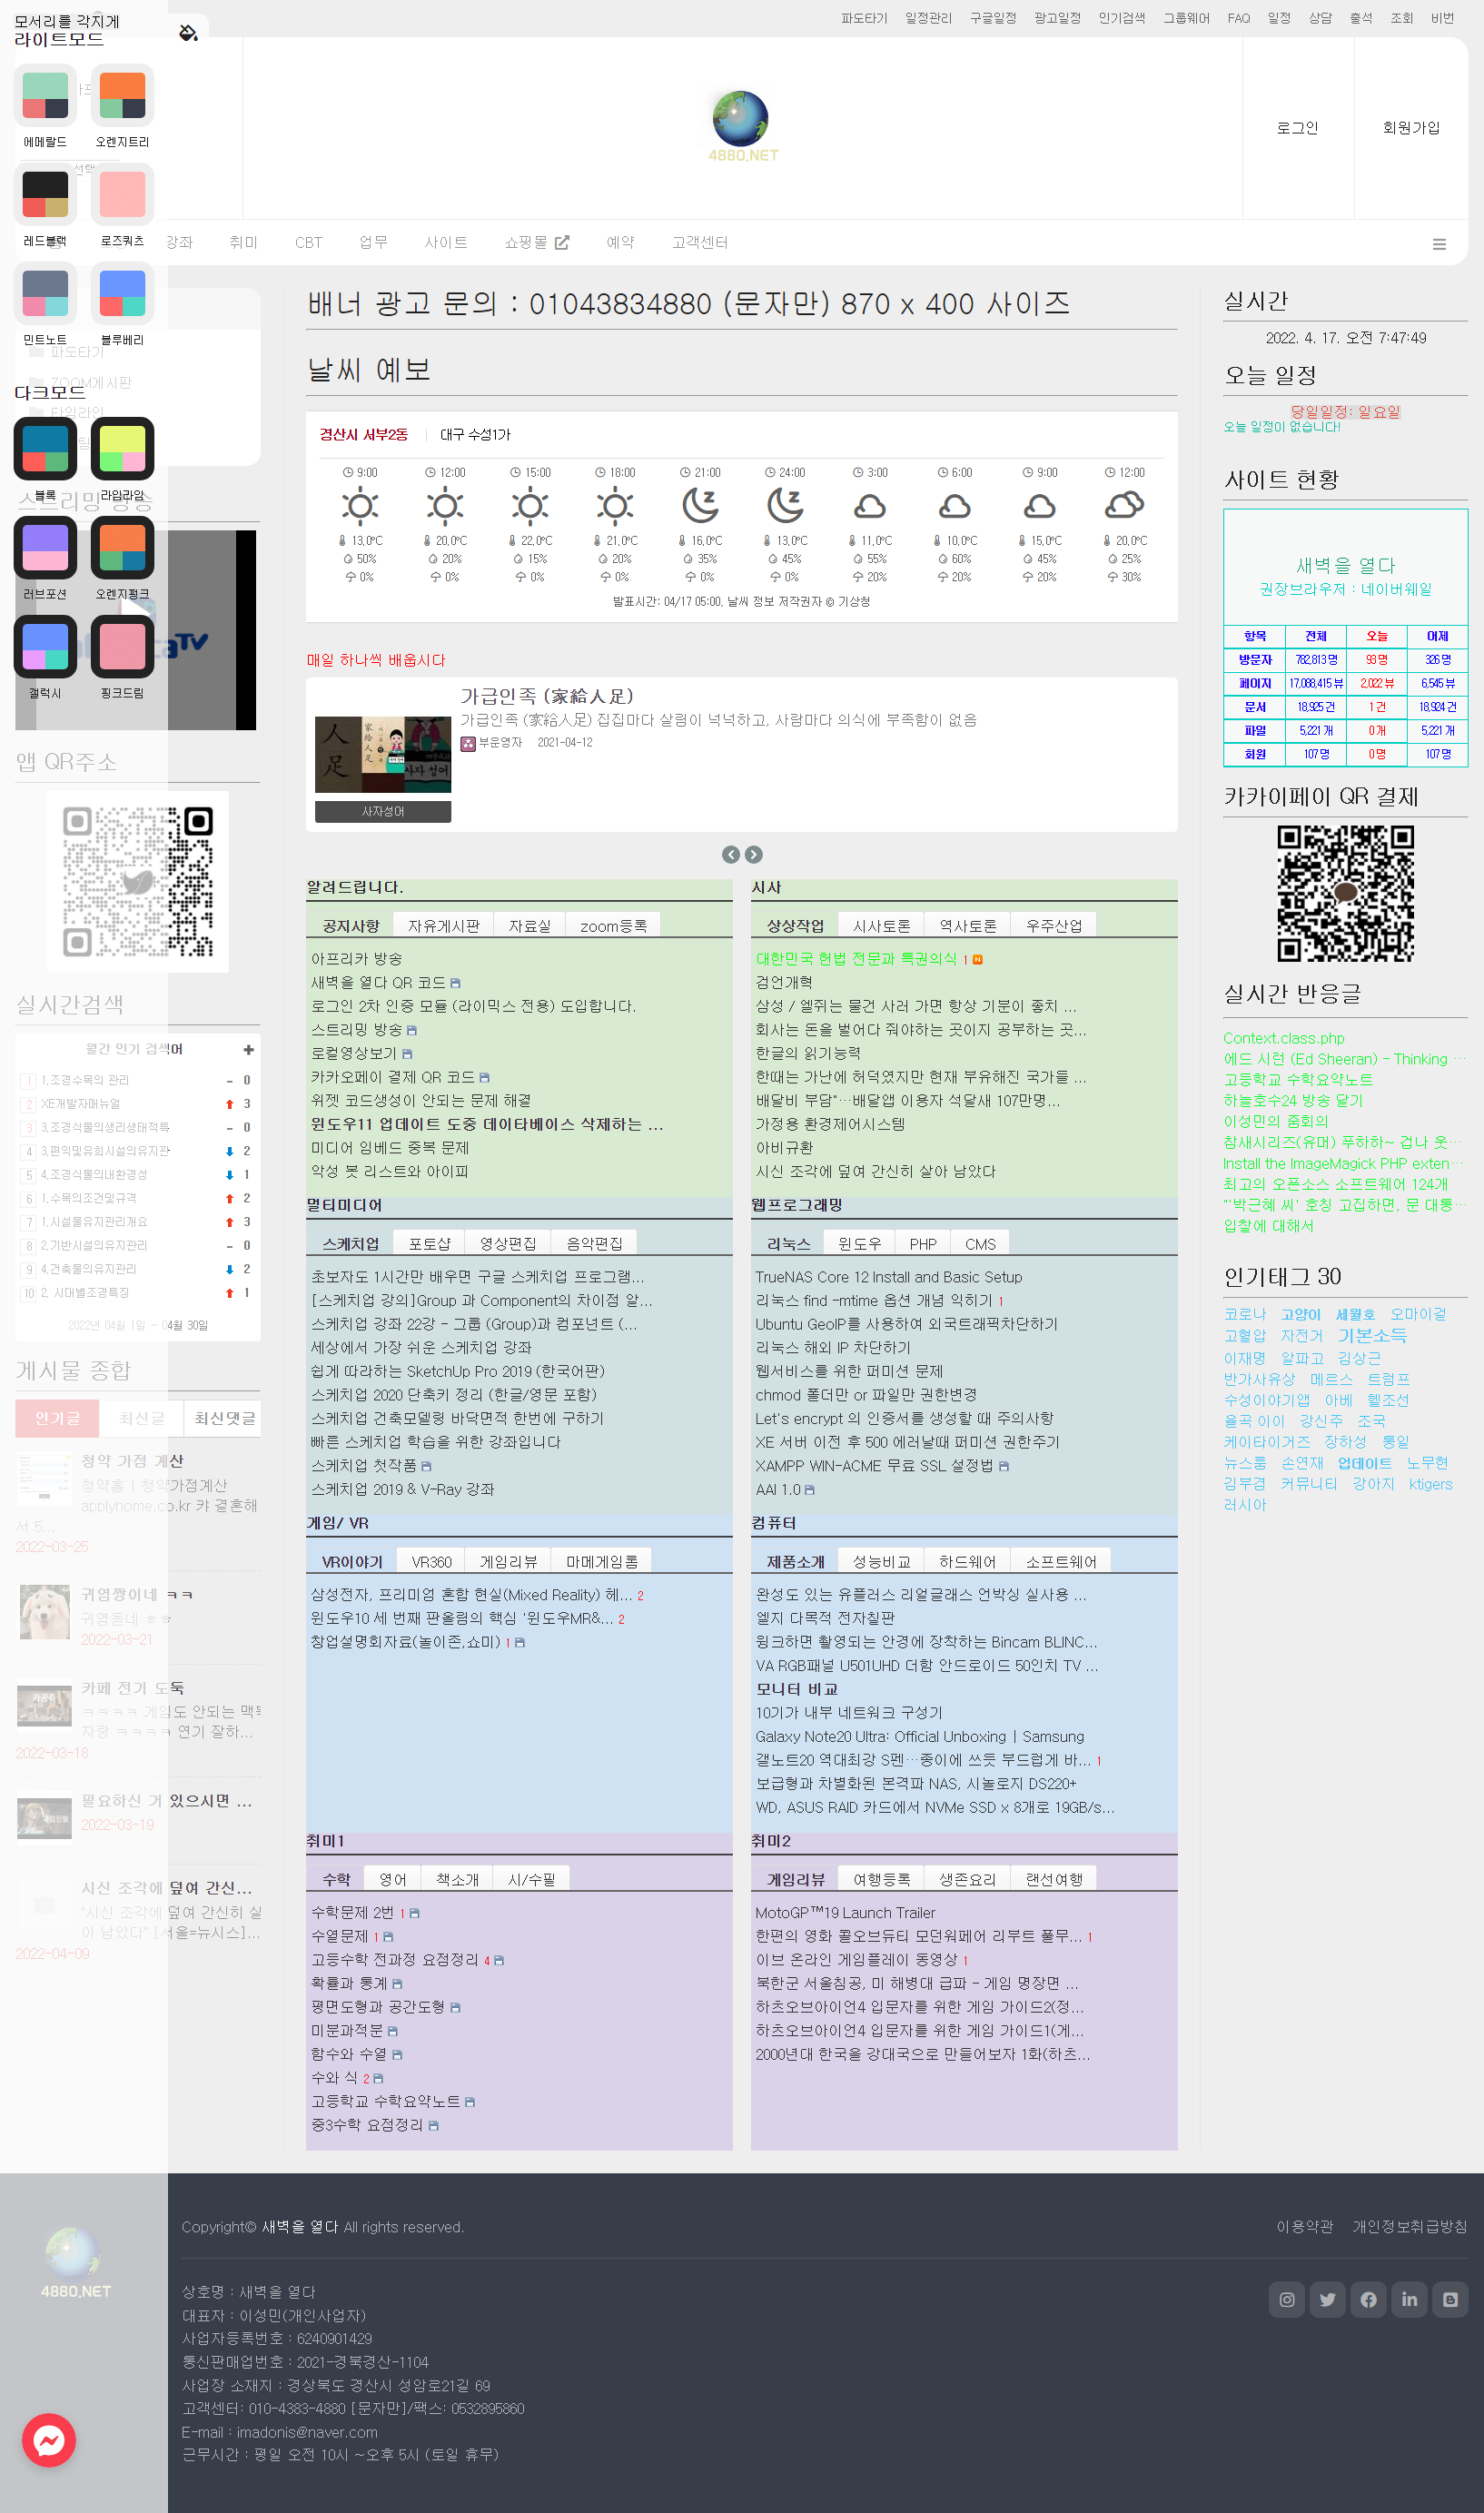
Task: Show 최신글 in 게시물 종합
Action: pos(142,1418)
